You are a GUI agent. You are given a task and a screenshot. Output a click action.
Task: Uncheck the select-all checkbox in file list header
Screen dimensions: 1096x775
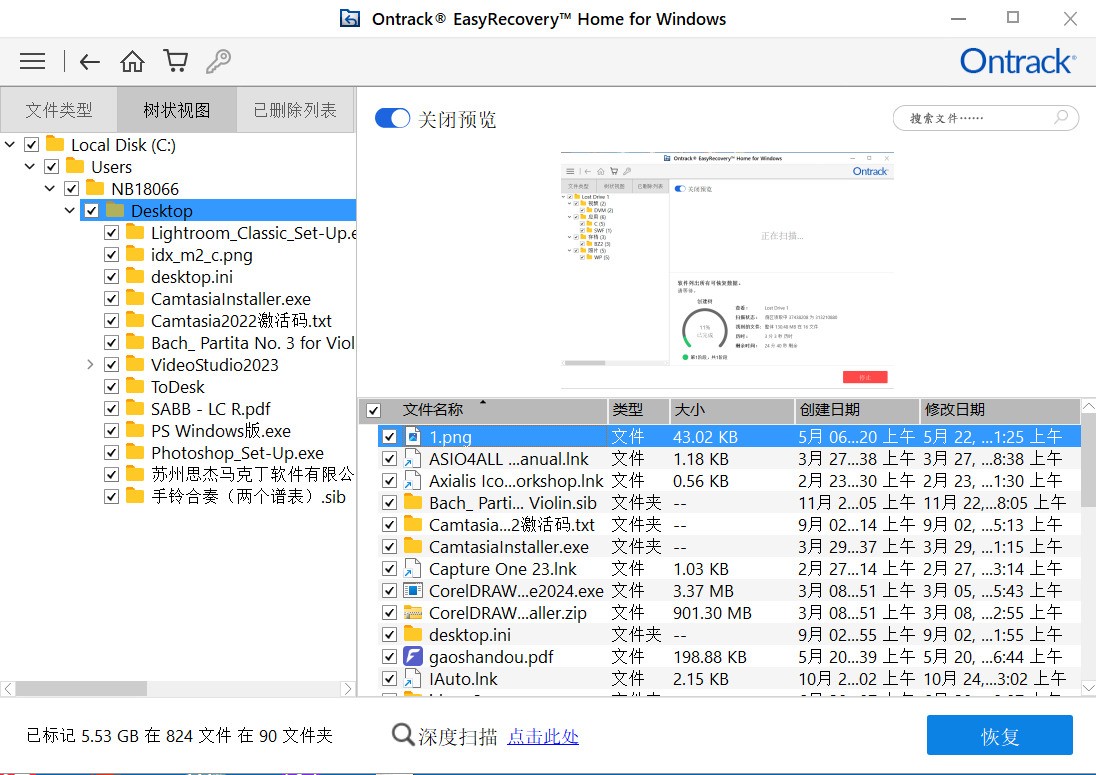click(x=373, y=411)
